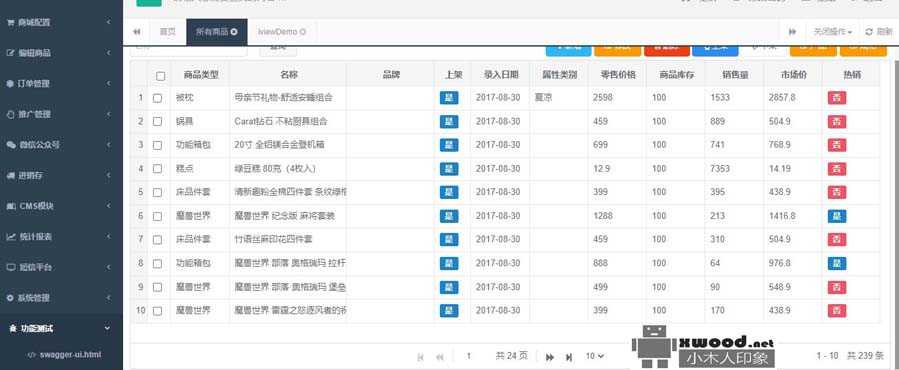Check the box for row 5 床品件套
Image resolution: width=899 pixels, height=370 pixels.
click(x=157, y=193)
